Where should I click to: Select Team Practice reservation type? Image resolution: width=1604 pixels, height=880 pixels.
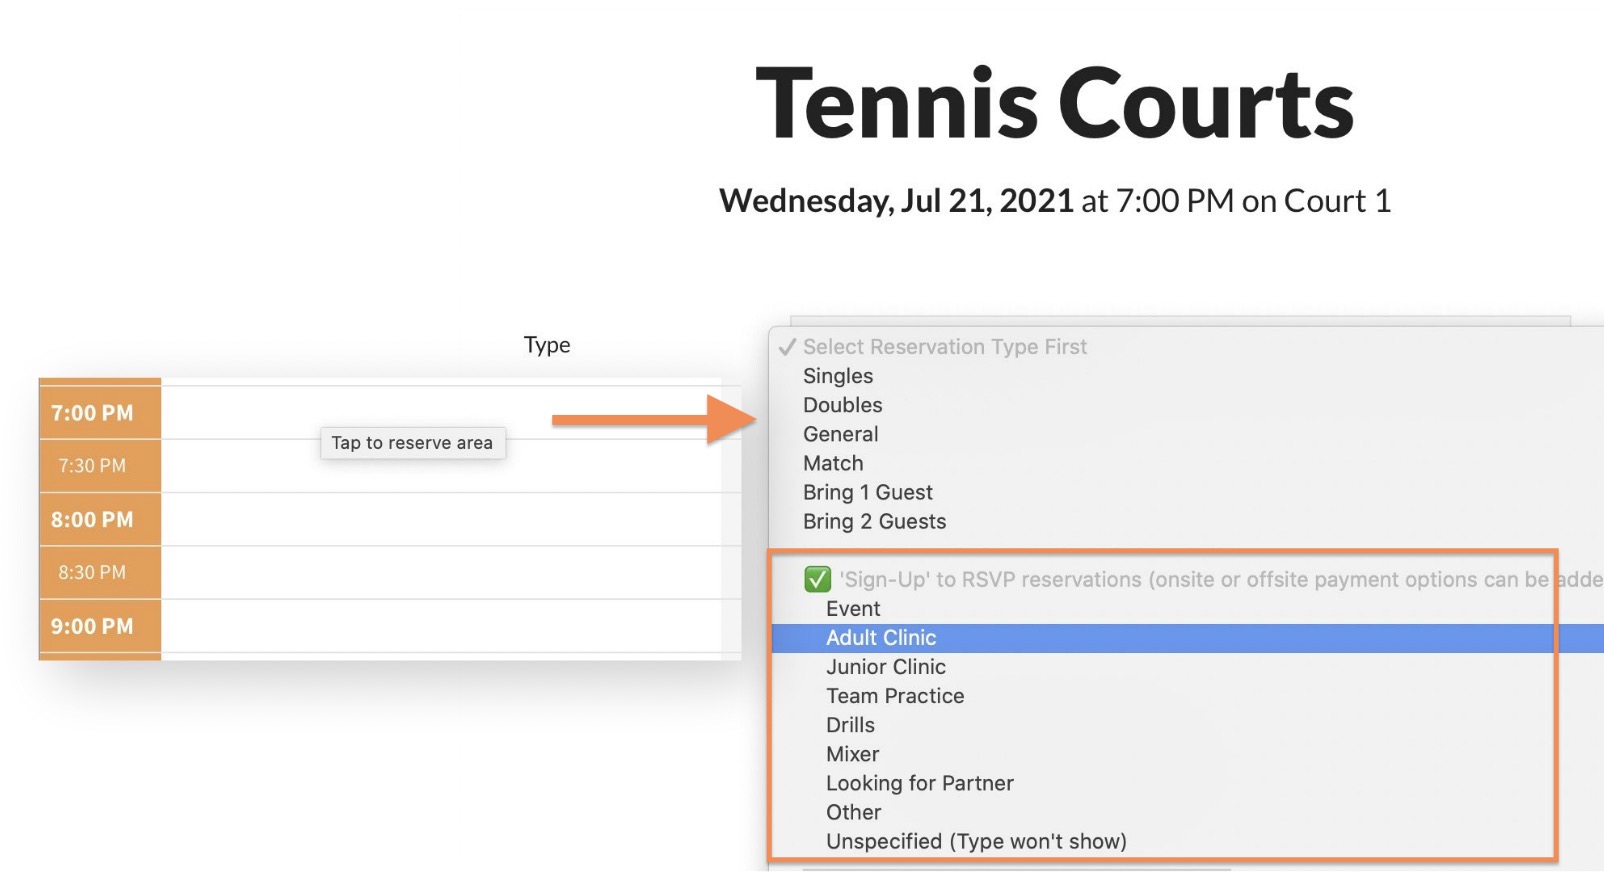(x=895, y=696)
